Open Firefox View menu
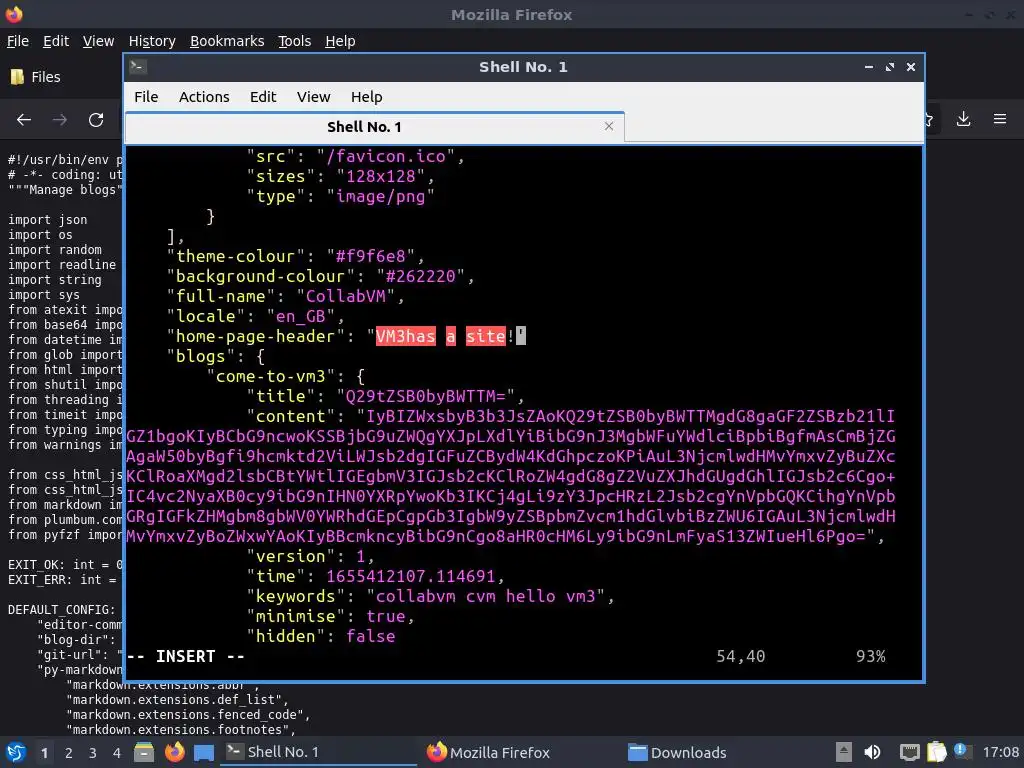Screen dimensions: 1024x768 tap(98, 41)
